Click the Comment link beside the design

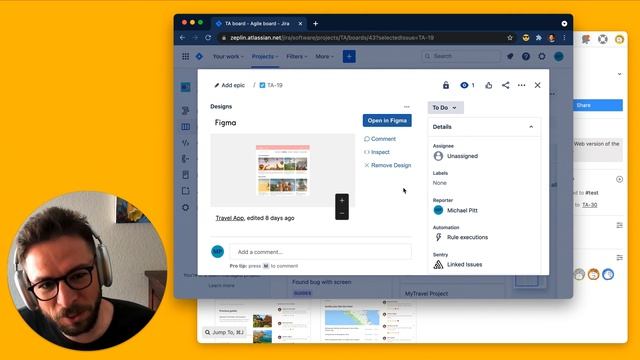[380, 139]
